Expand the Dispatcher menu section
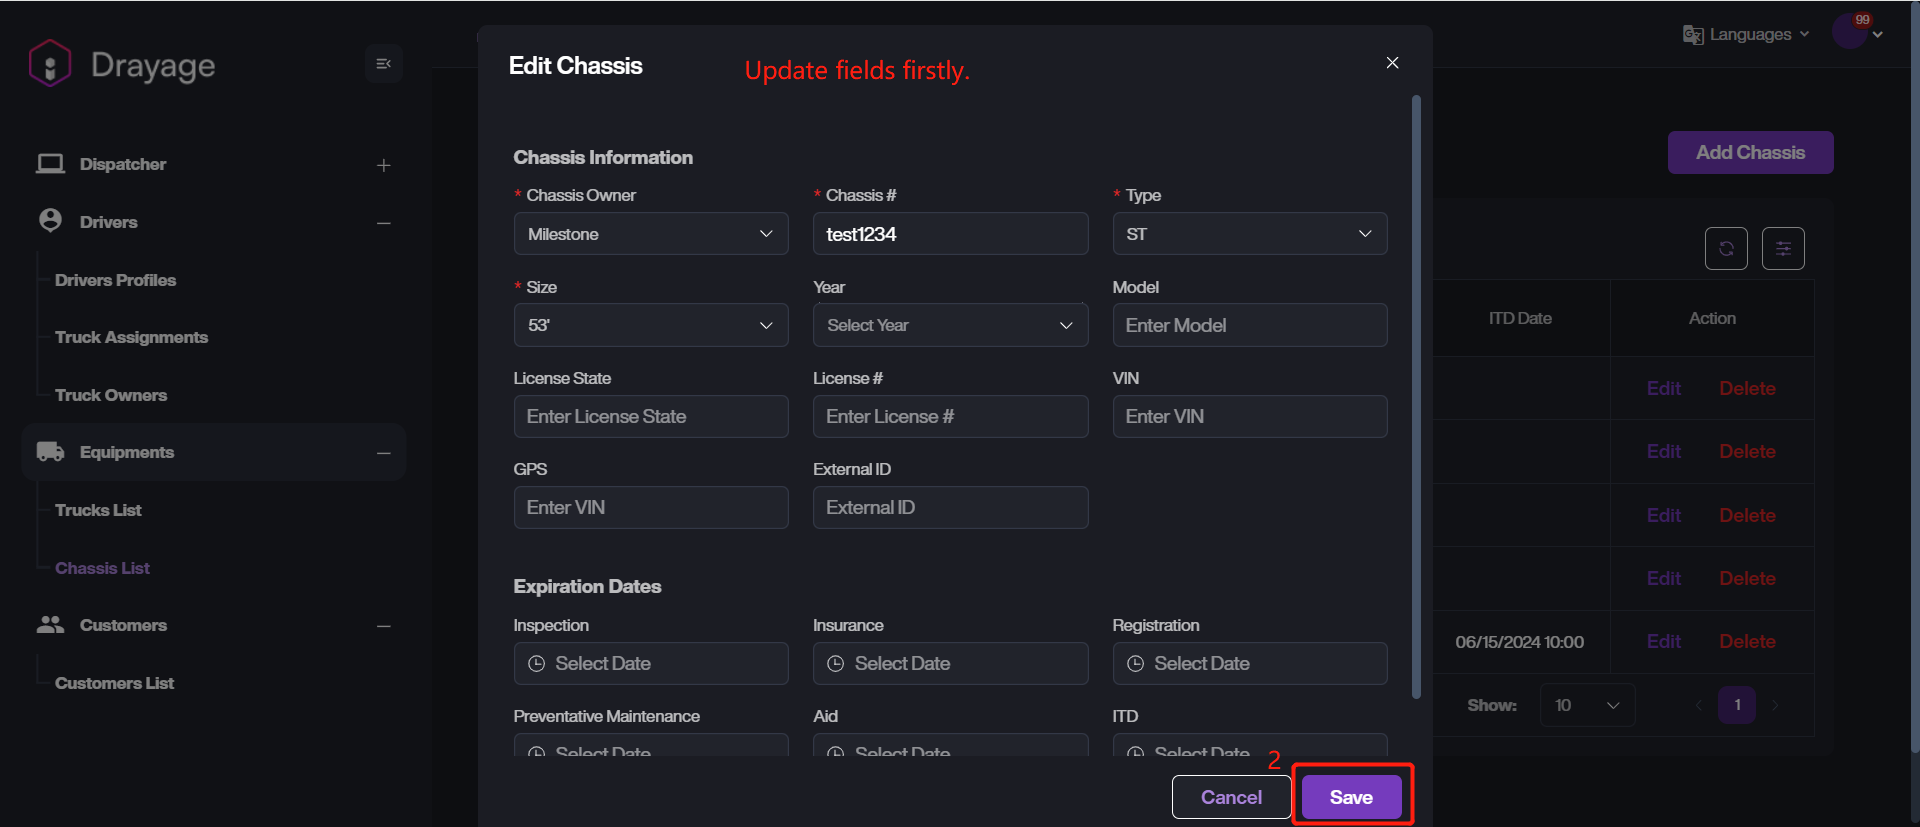 (383, 165)
